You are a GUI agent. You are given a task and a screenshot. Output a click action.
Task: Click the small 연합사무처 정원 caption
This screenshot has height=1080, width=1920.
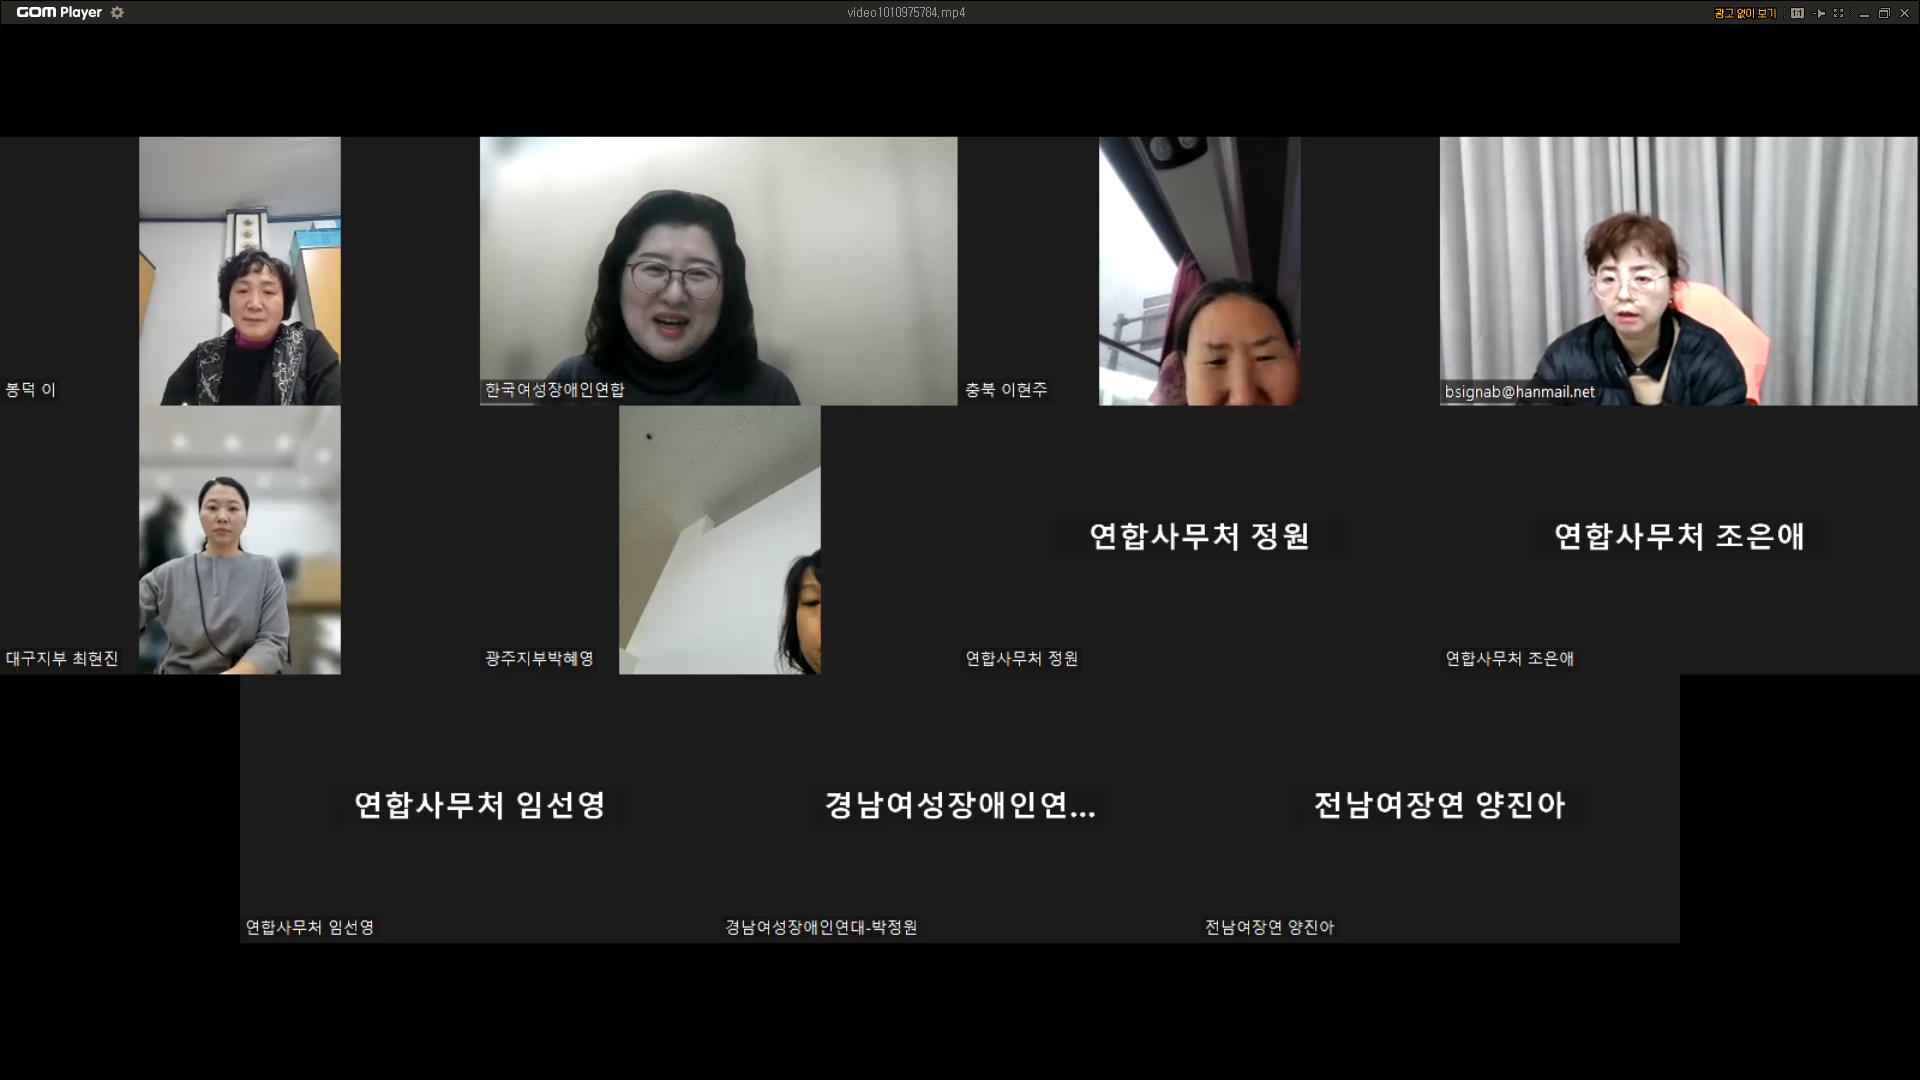[x=1021, y=659]
